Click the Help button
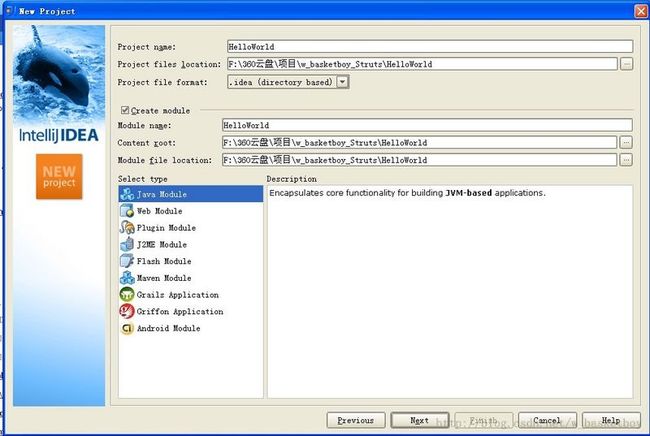 [611, 420]
